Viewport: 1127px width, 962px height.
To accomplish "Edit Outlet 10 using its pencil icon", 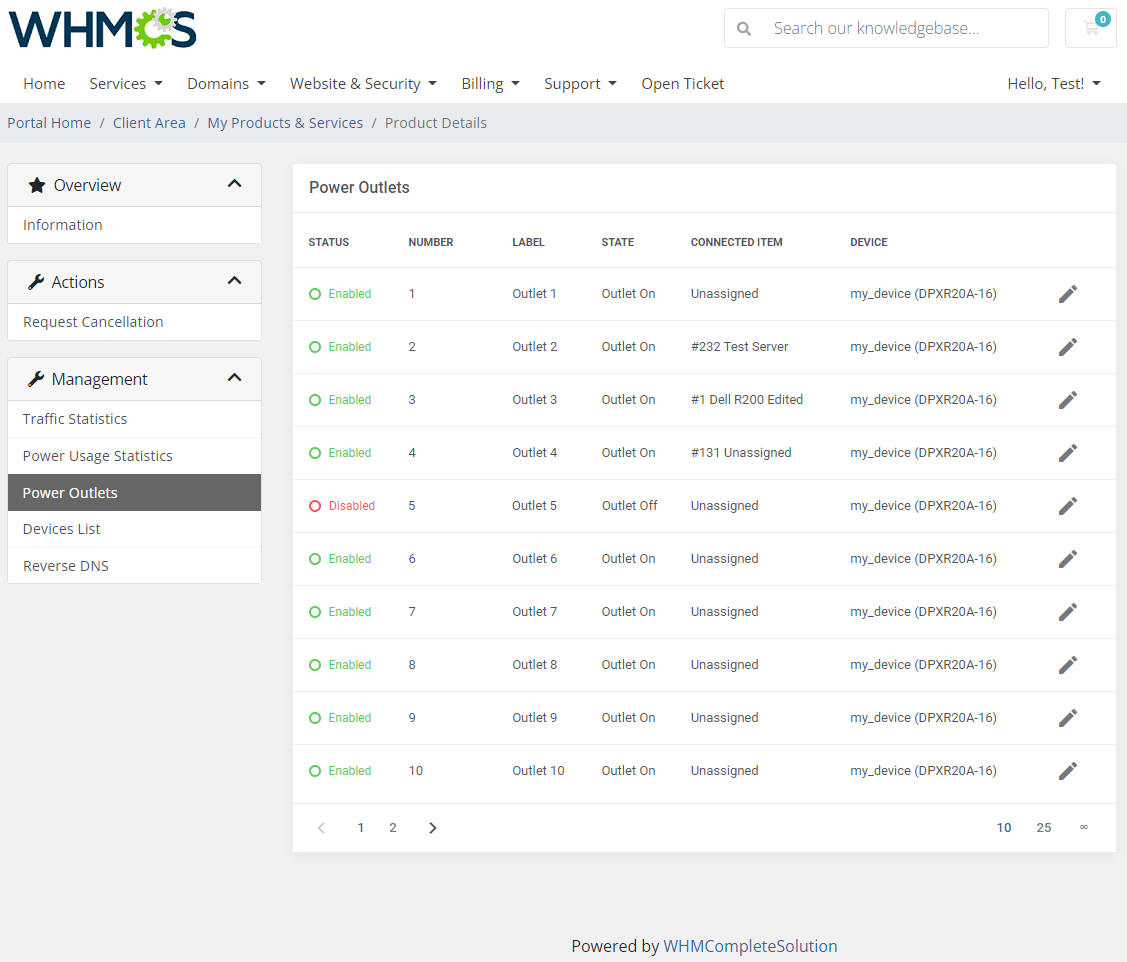I will [1067, 770].
